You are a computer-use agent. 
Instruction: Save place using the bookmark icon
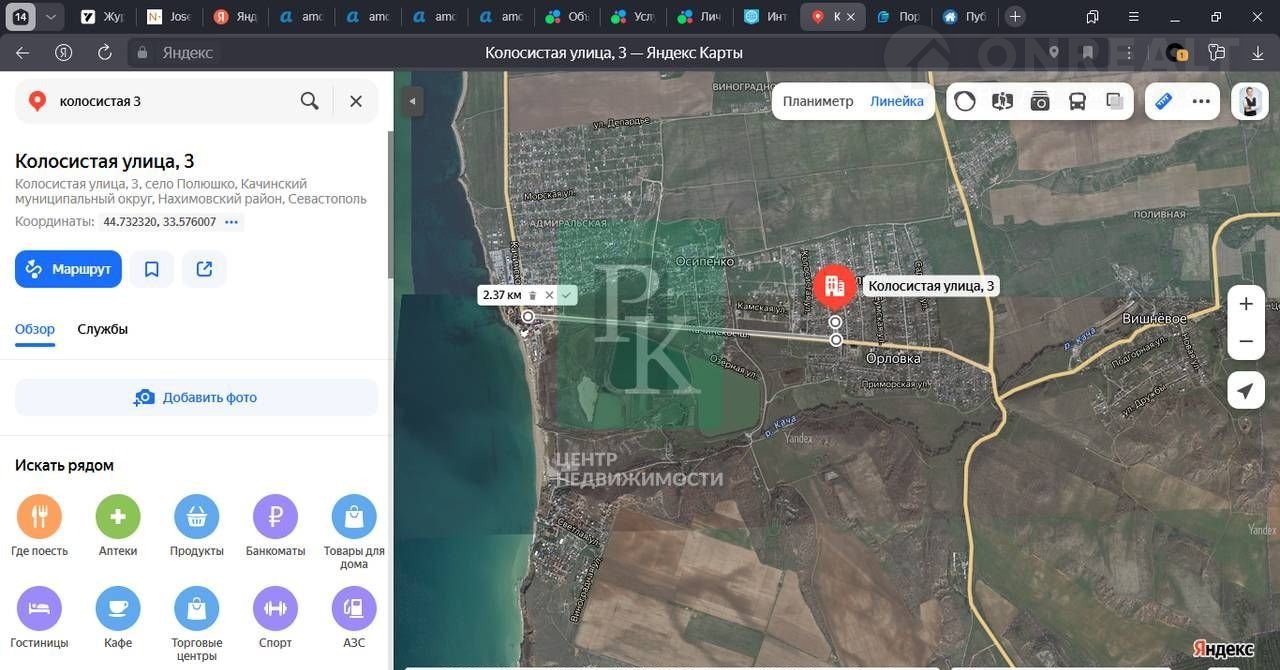pos(152,269)
